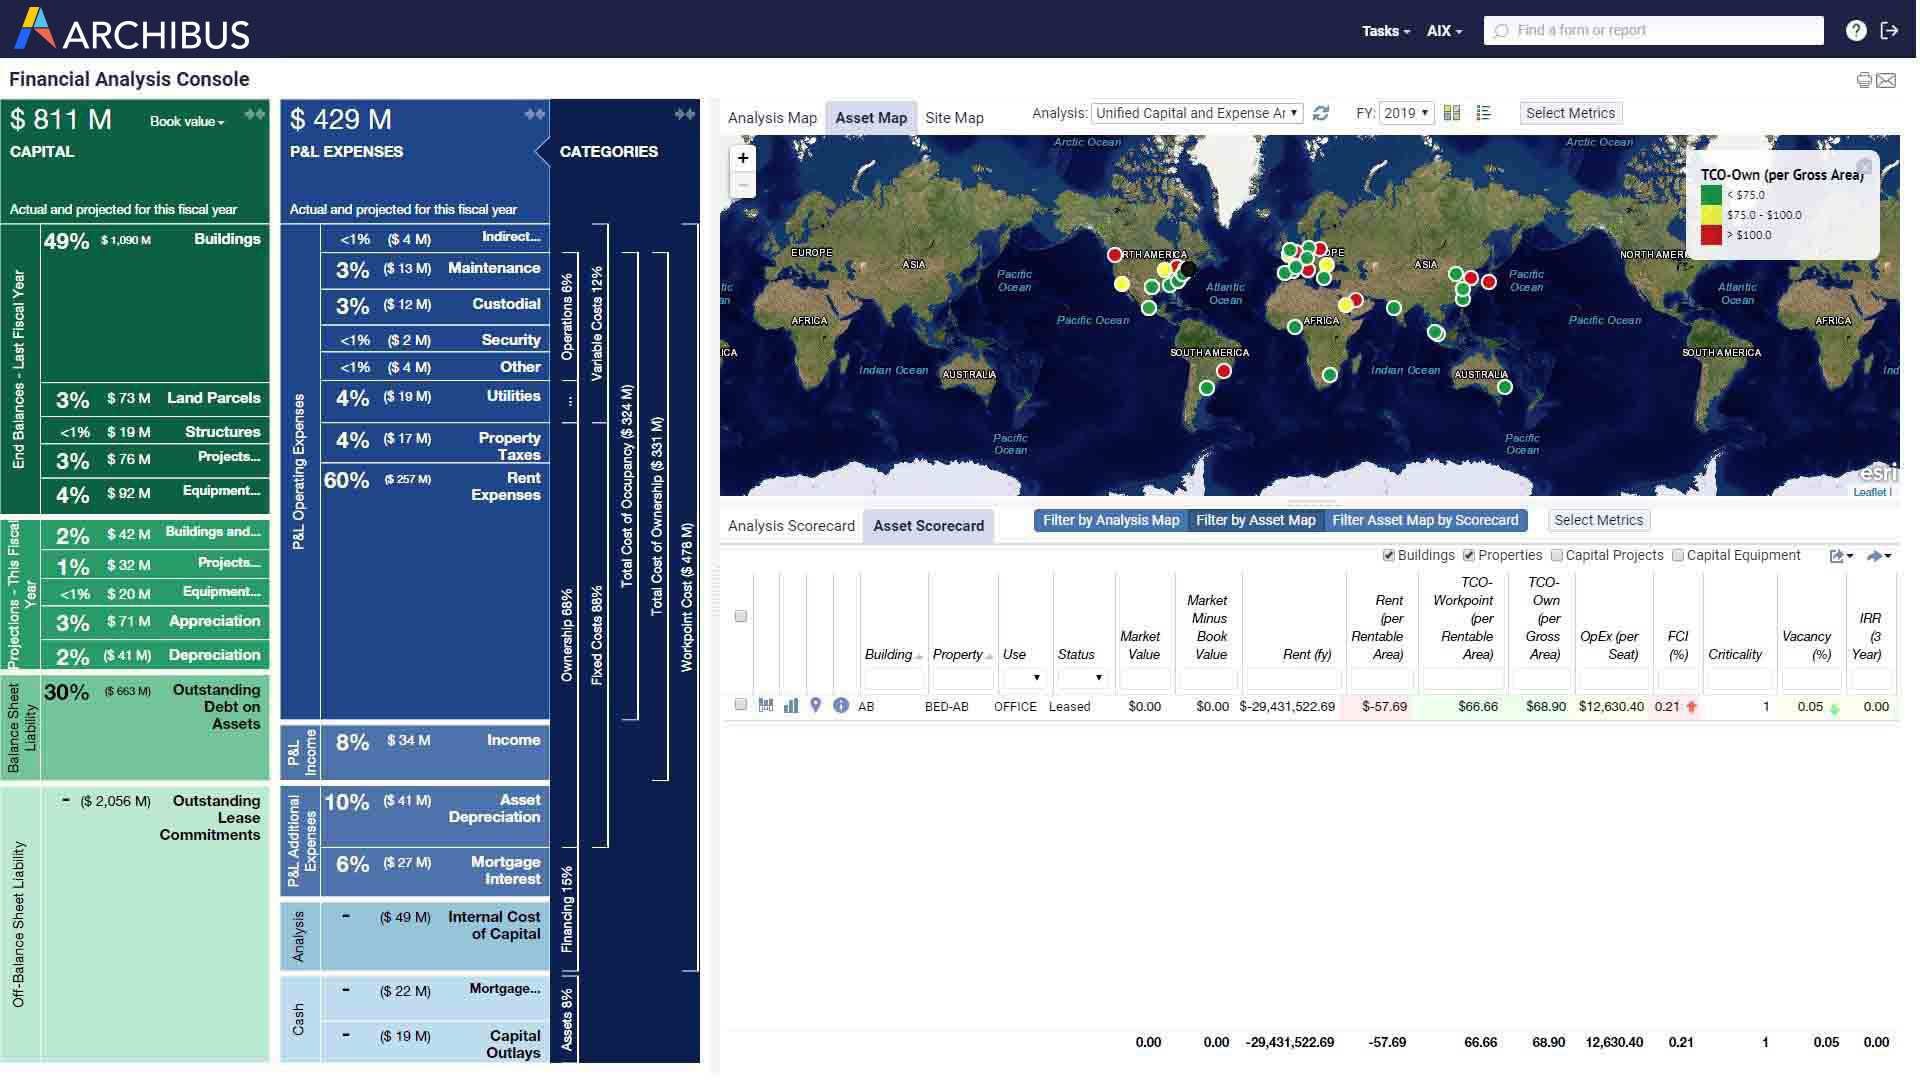The height and width of the screenshot is (1080, 1920).
Task: Click the map pin icon in the AB row
Action: [816, 706]
